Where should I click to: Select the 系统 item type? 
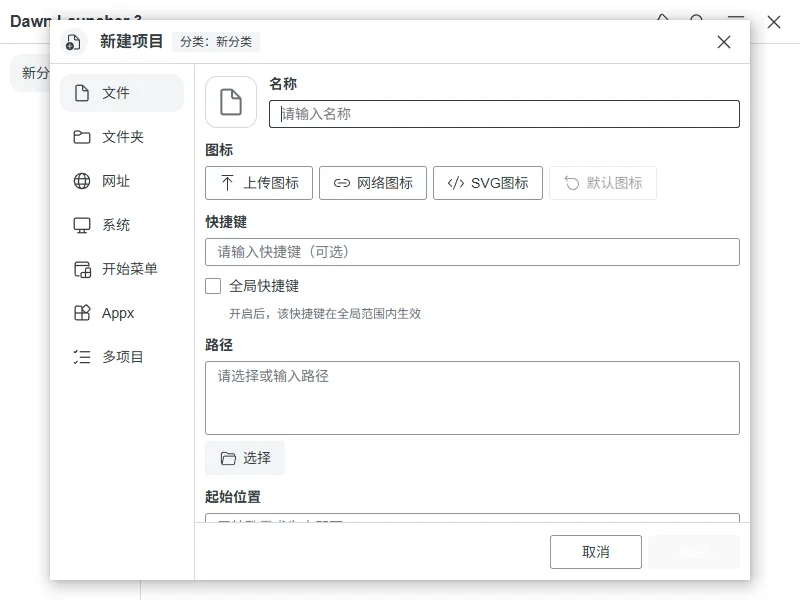click(122, 225)
